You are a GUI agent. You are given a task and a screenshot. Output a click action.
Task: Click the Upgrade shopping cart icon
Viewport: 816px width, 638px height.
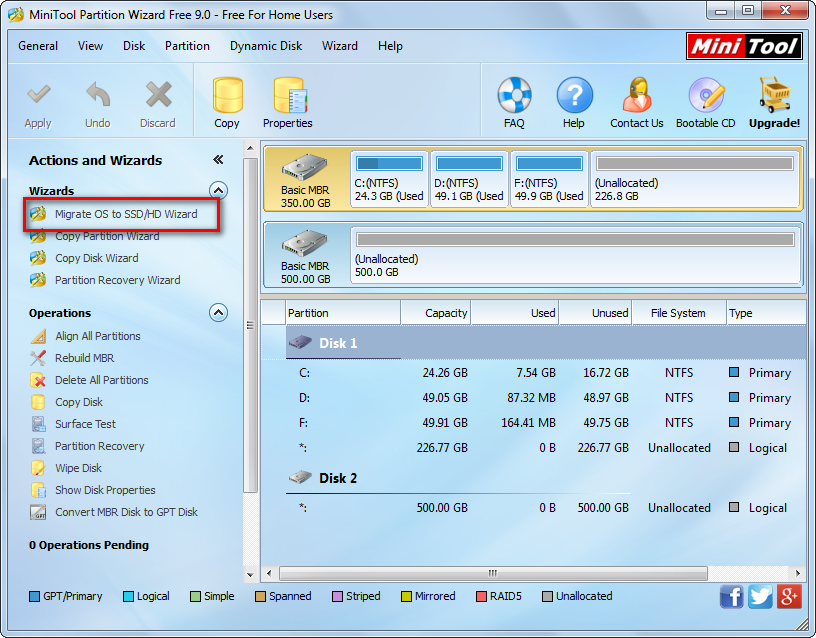[x=774, y=95]
